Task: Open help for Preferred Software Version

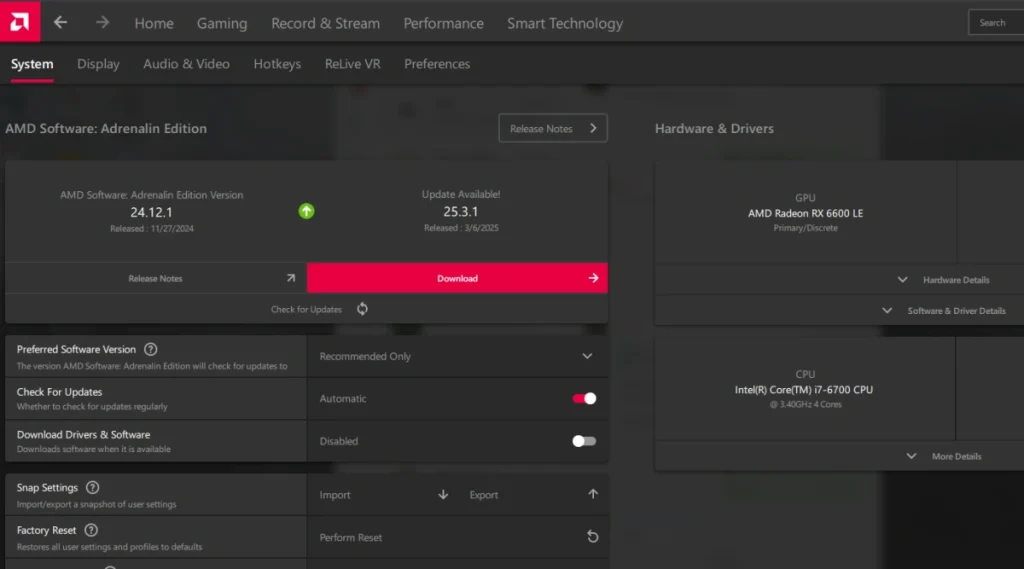Action: point(151,350)
